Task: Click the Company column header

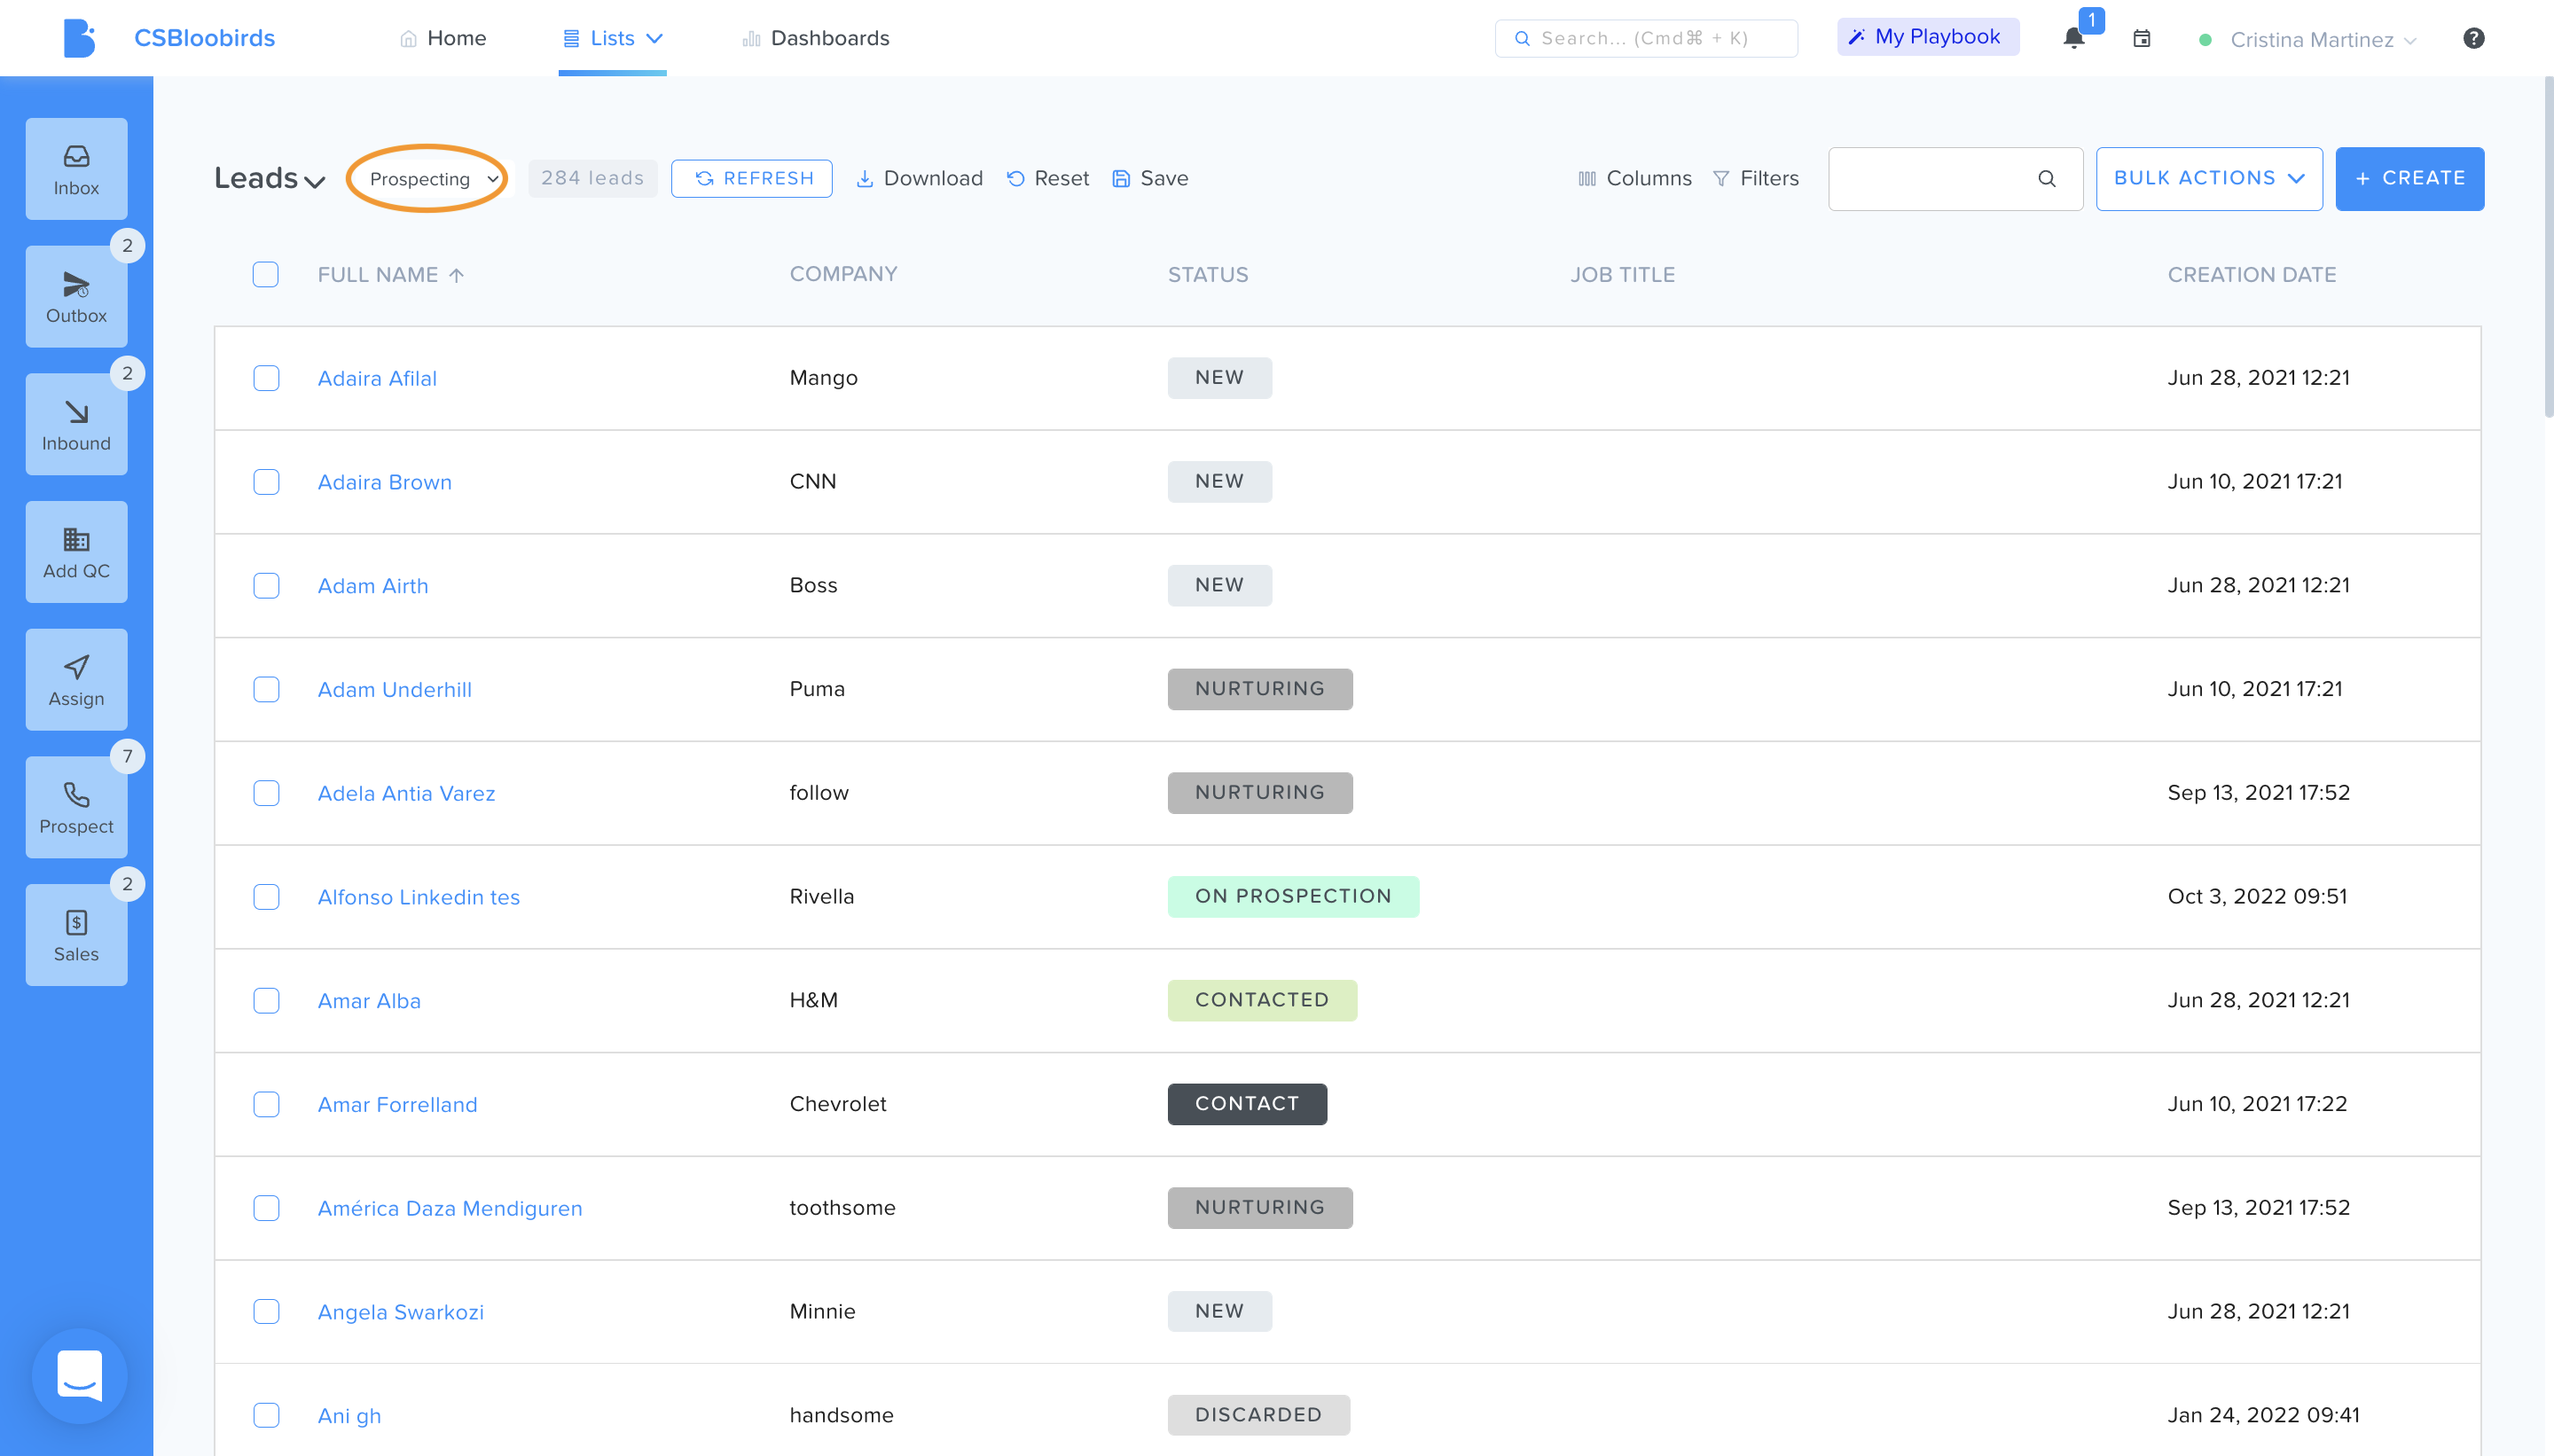Action: (843, 274)
